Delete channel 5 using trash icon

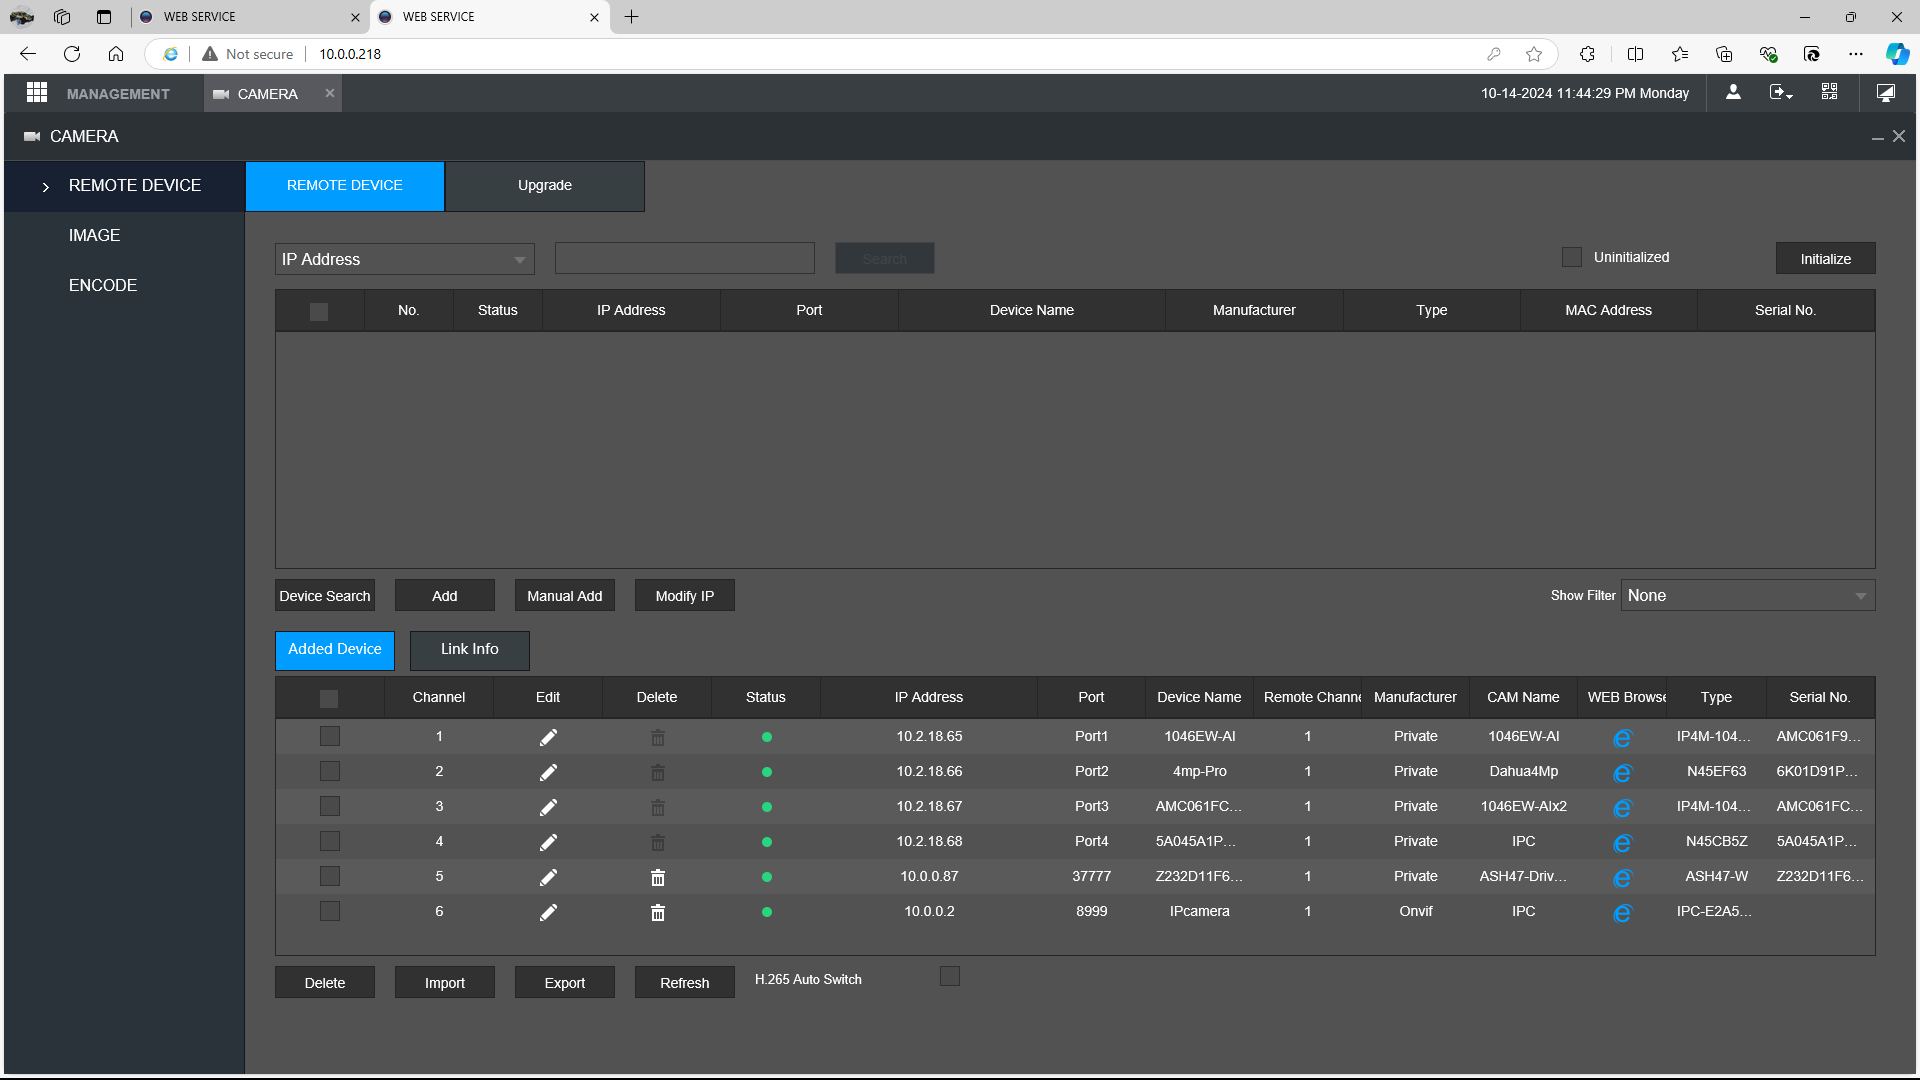click(x=658, y=877)
